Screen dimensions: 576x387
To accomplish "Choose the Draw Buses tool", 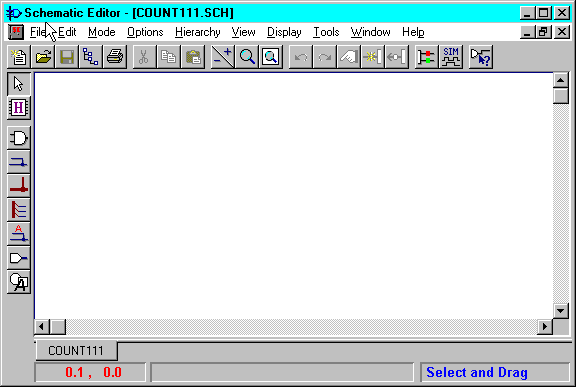I will (19, 186).
